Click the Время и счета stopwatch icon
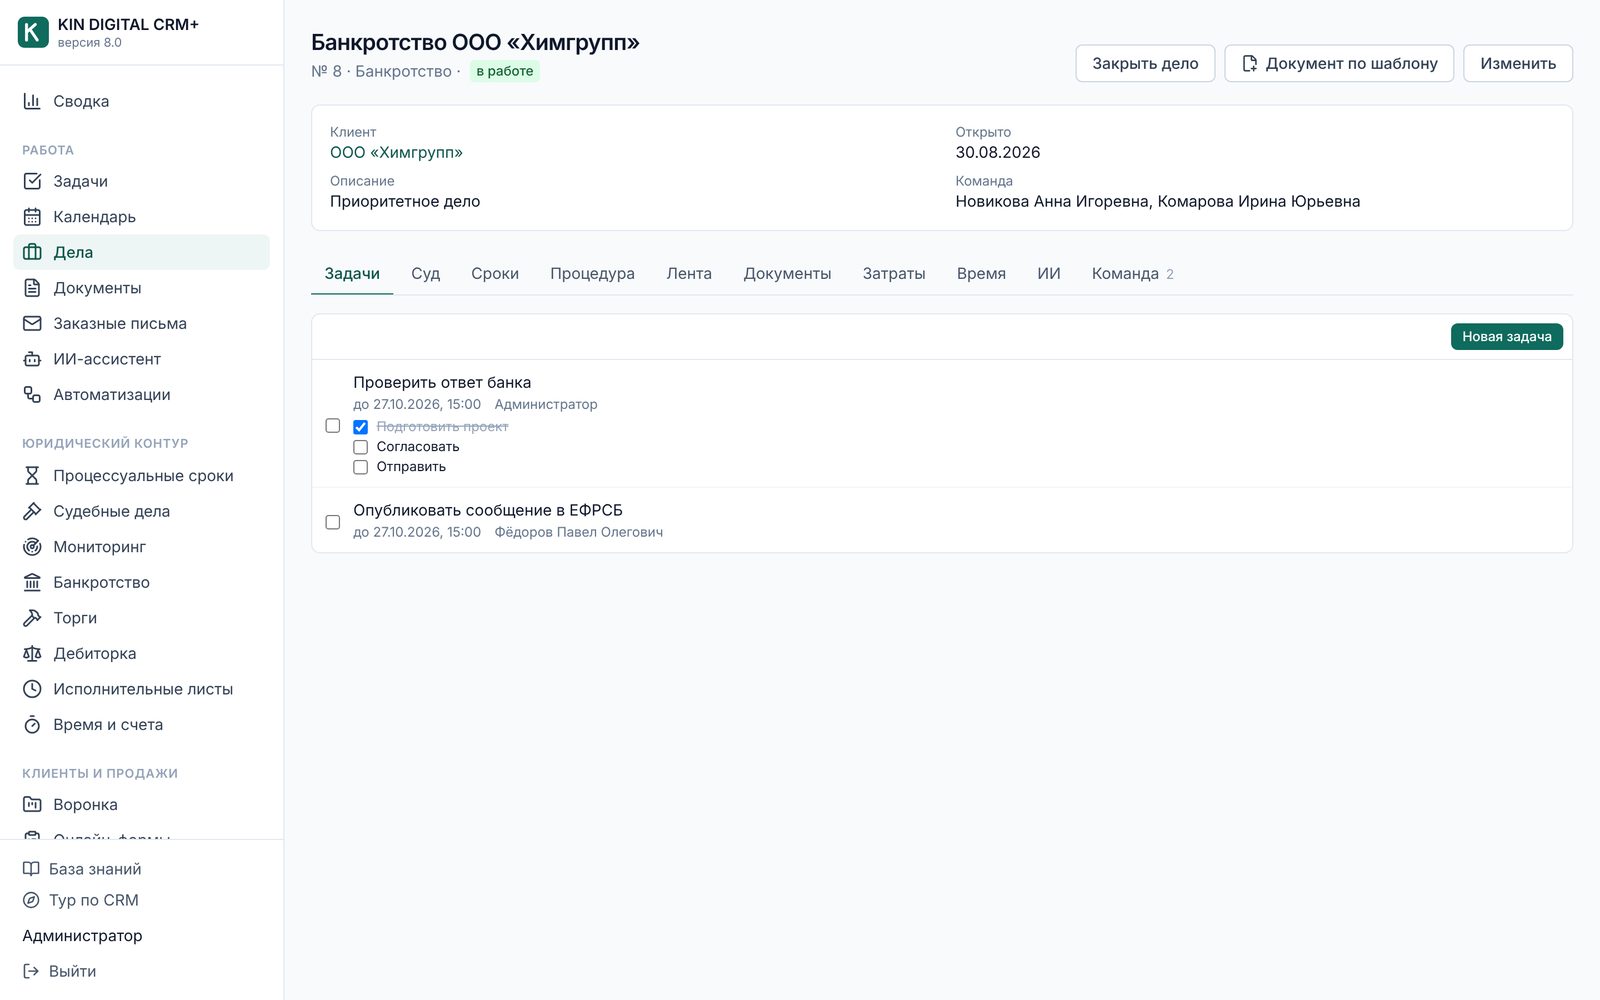Image resolution: width=1600 pixels, height=1000 pixels. (x=32, y=725)
